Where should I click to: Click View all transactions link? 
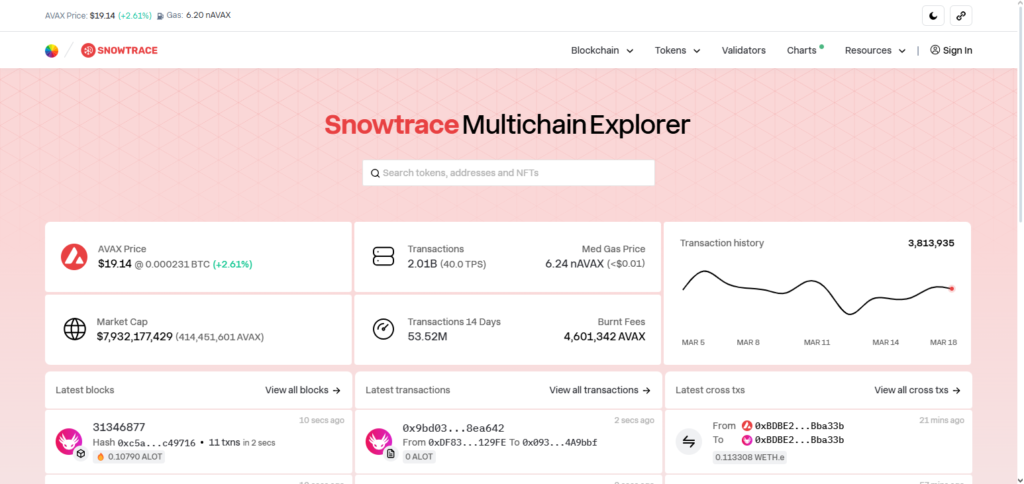pos(600,390)
